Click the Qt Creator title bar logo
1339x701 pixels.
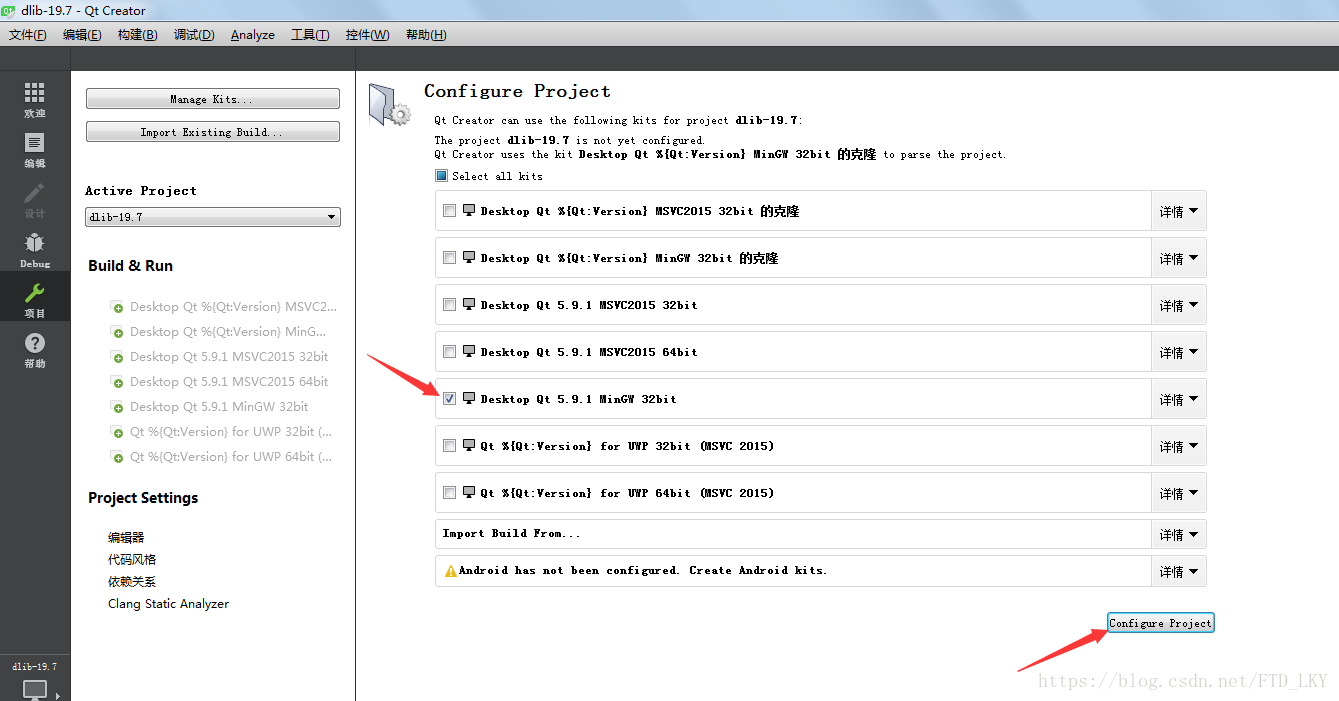(x=10, y=10)
